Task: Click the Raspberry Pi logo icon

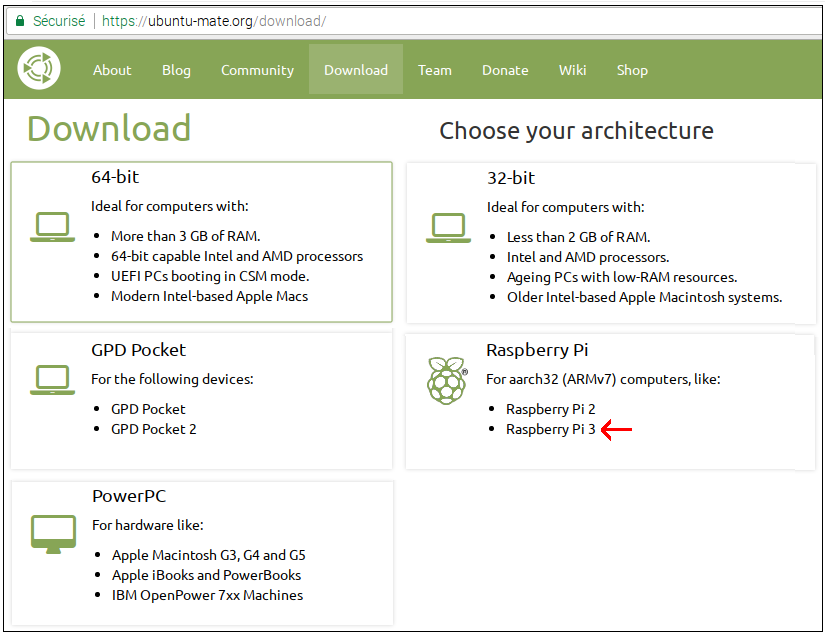Action: (447, 380)
